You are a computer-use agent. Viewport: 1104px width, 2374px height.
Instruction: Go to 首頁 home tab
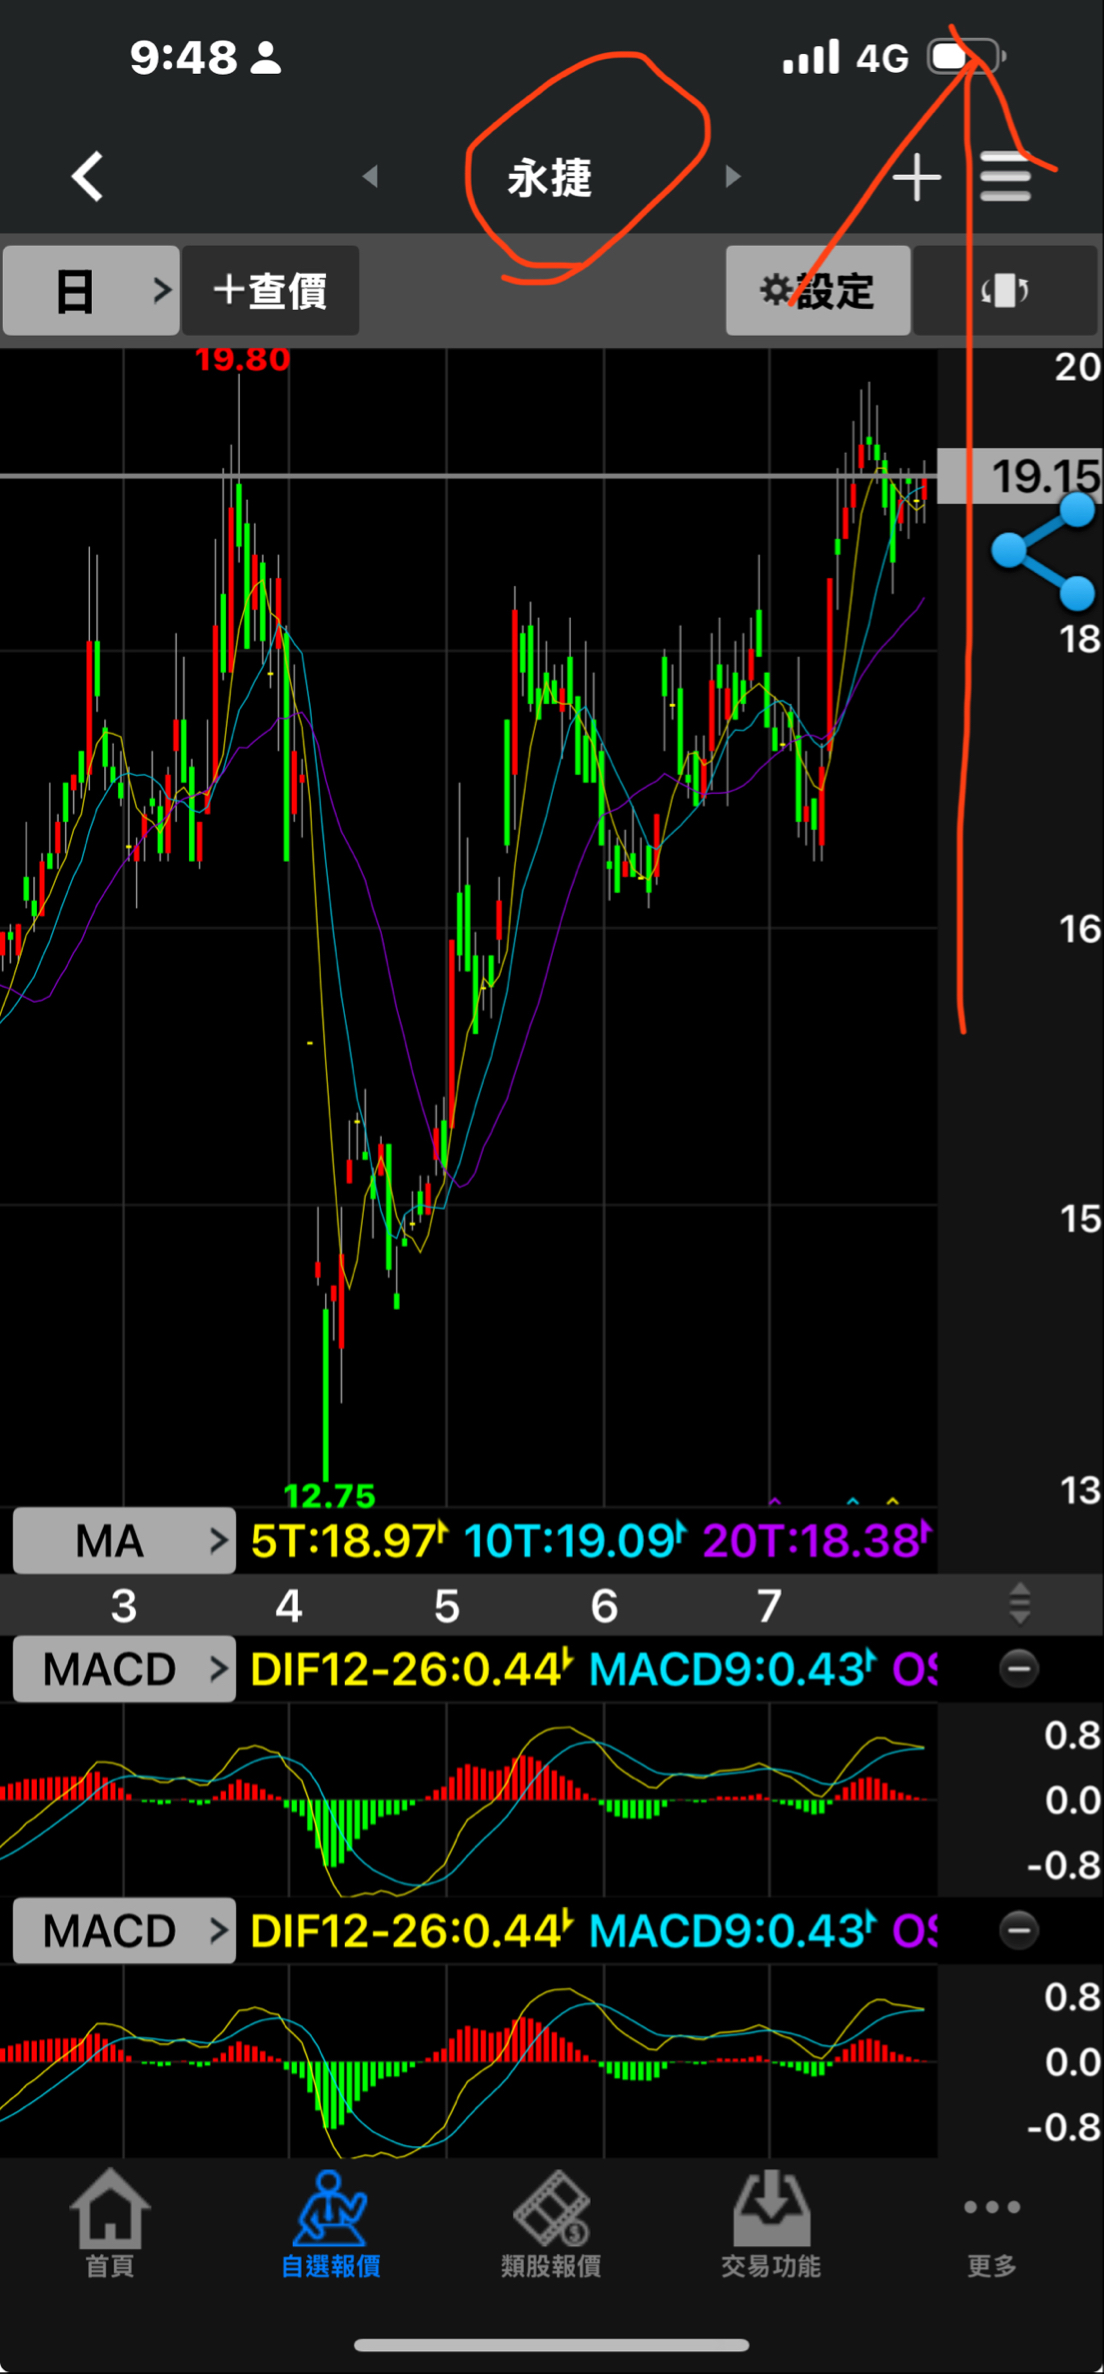110,2224
